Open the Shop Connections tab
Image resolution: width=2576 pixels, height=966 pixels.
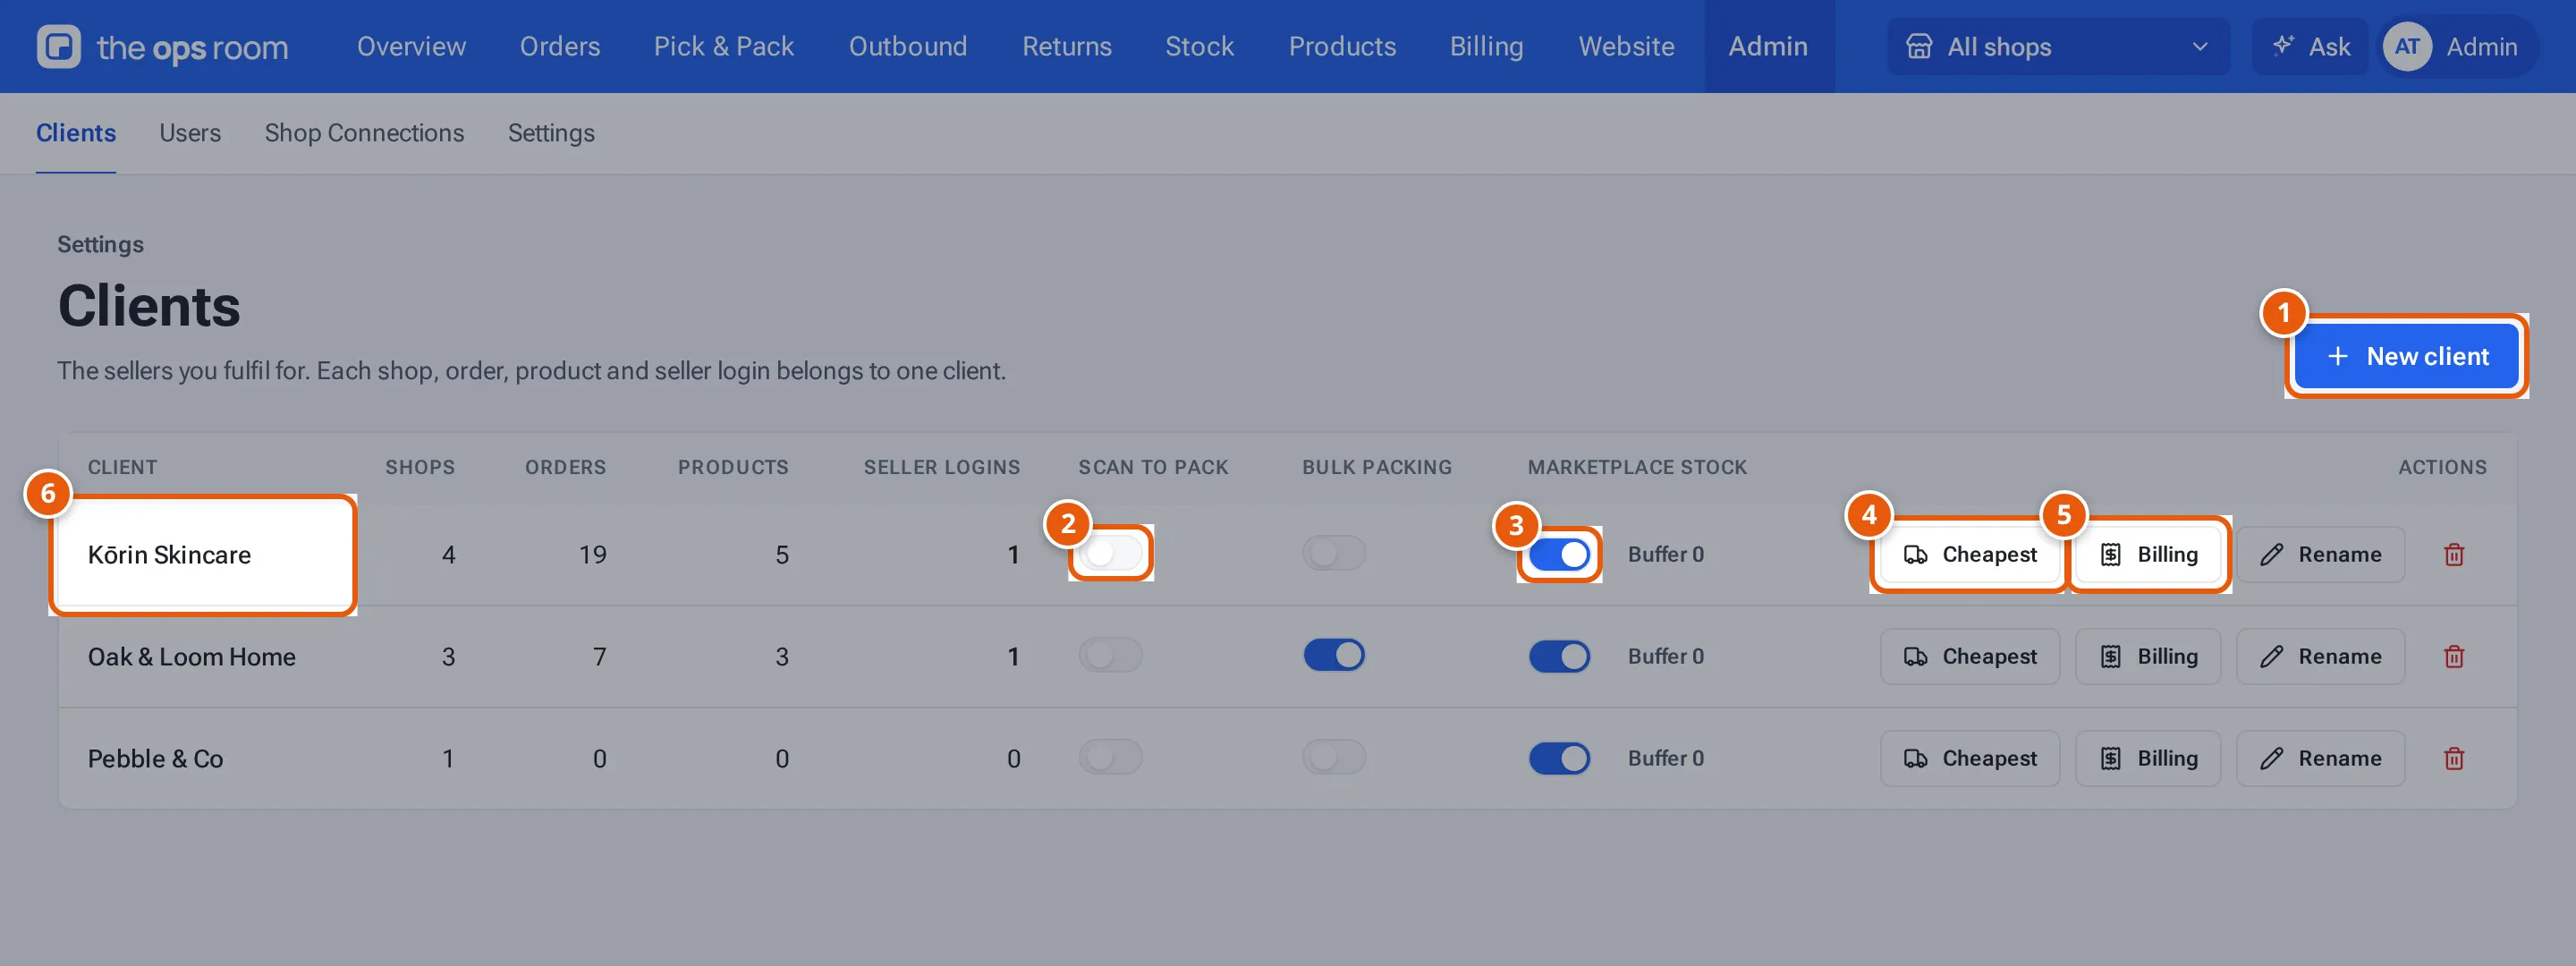364,133
